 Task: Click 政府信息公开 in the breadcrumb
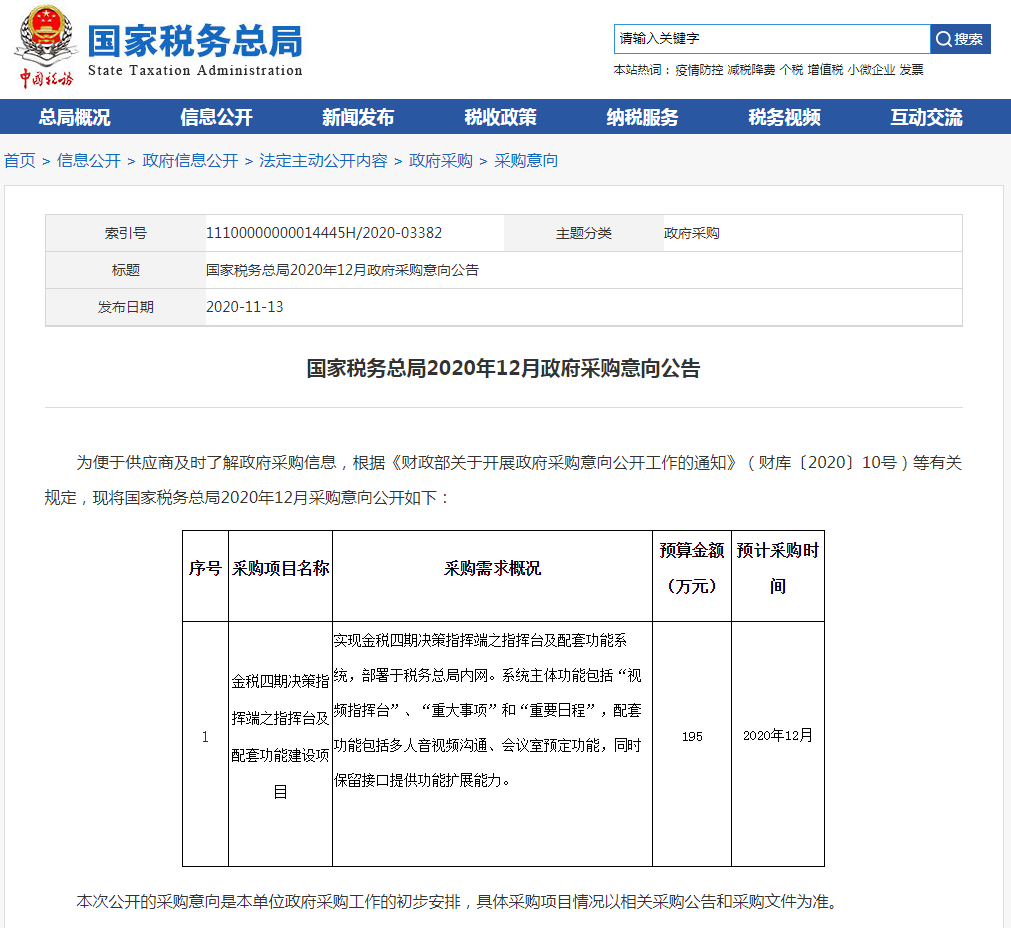point(190,161)
